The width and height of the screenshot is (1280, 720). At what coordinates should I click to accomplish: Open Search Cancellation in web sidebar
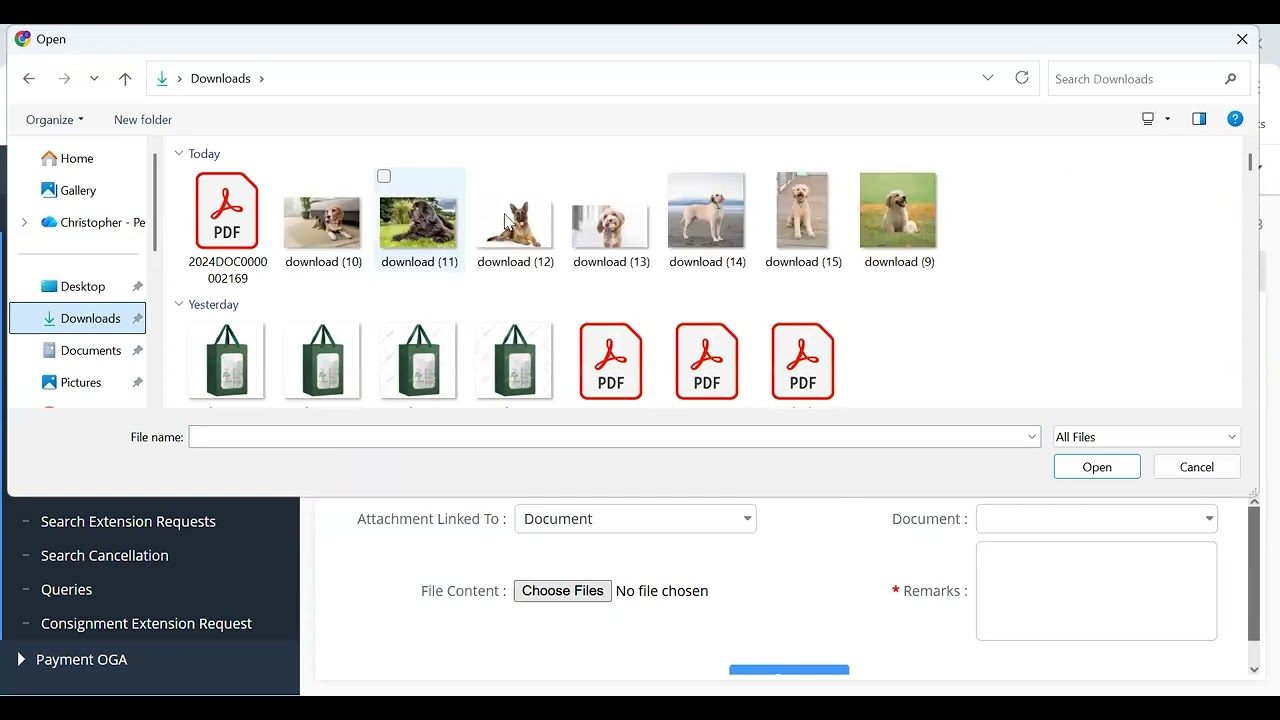105,556
